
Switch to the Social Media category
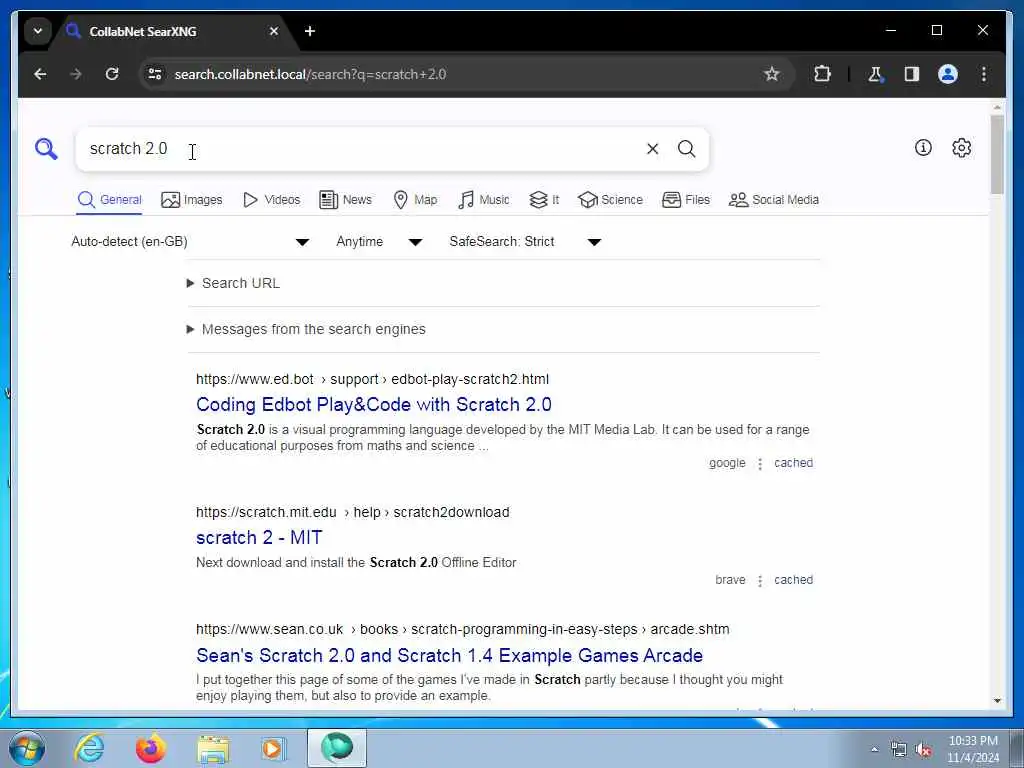774,200
